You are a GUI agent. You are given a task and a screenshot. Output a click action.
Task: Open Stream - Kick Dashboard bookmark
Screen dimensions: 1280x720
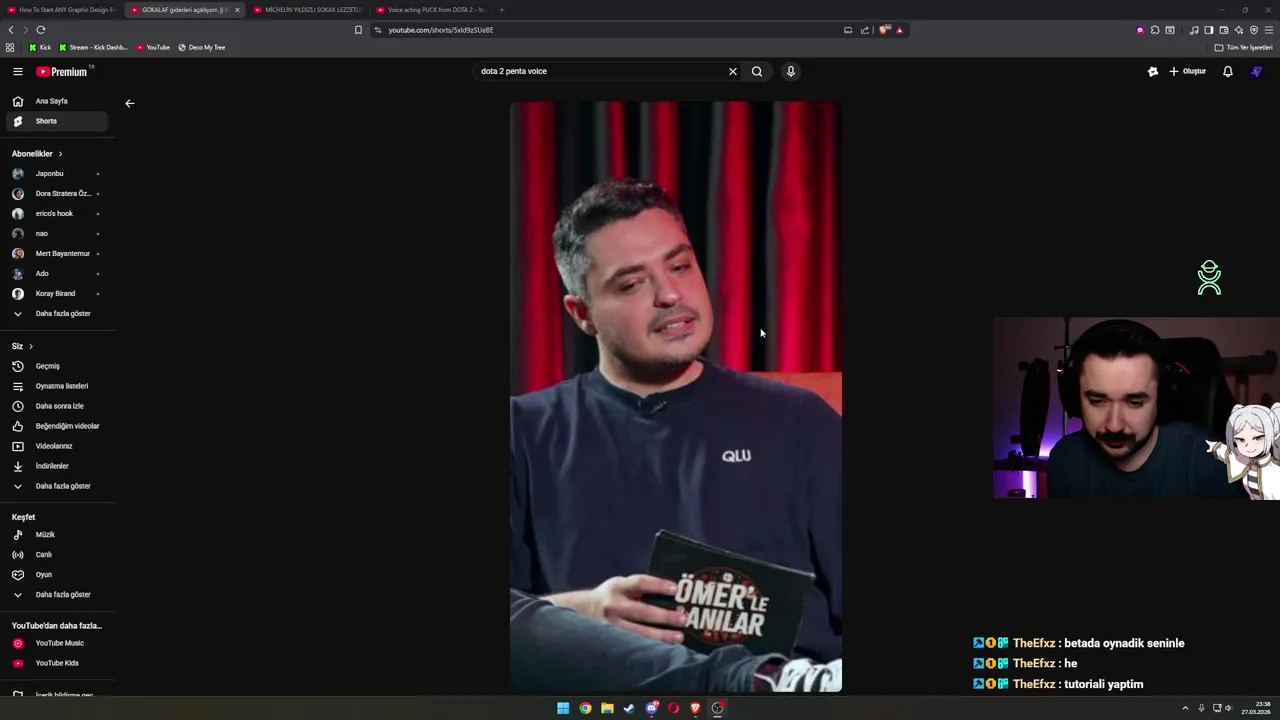(93, 47)
